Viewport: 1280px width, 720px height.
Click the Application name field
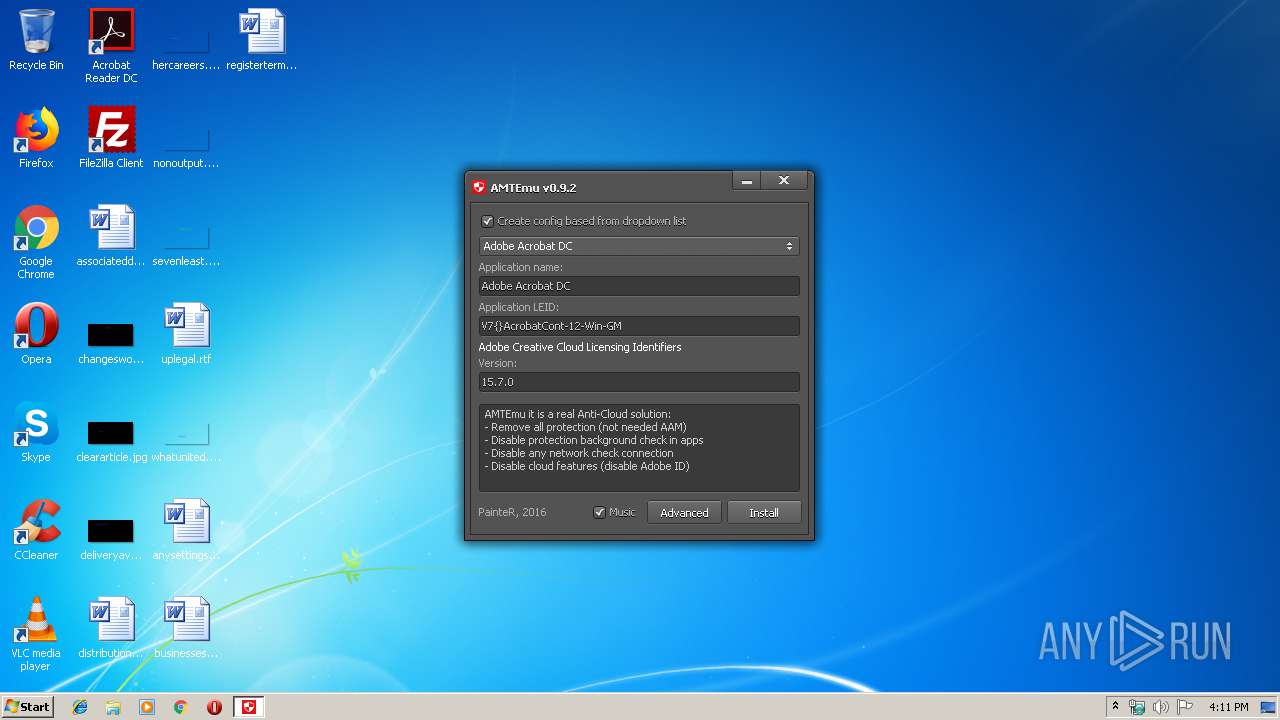coord(639,286)
